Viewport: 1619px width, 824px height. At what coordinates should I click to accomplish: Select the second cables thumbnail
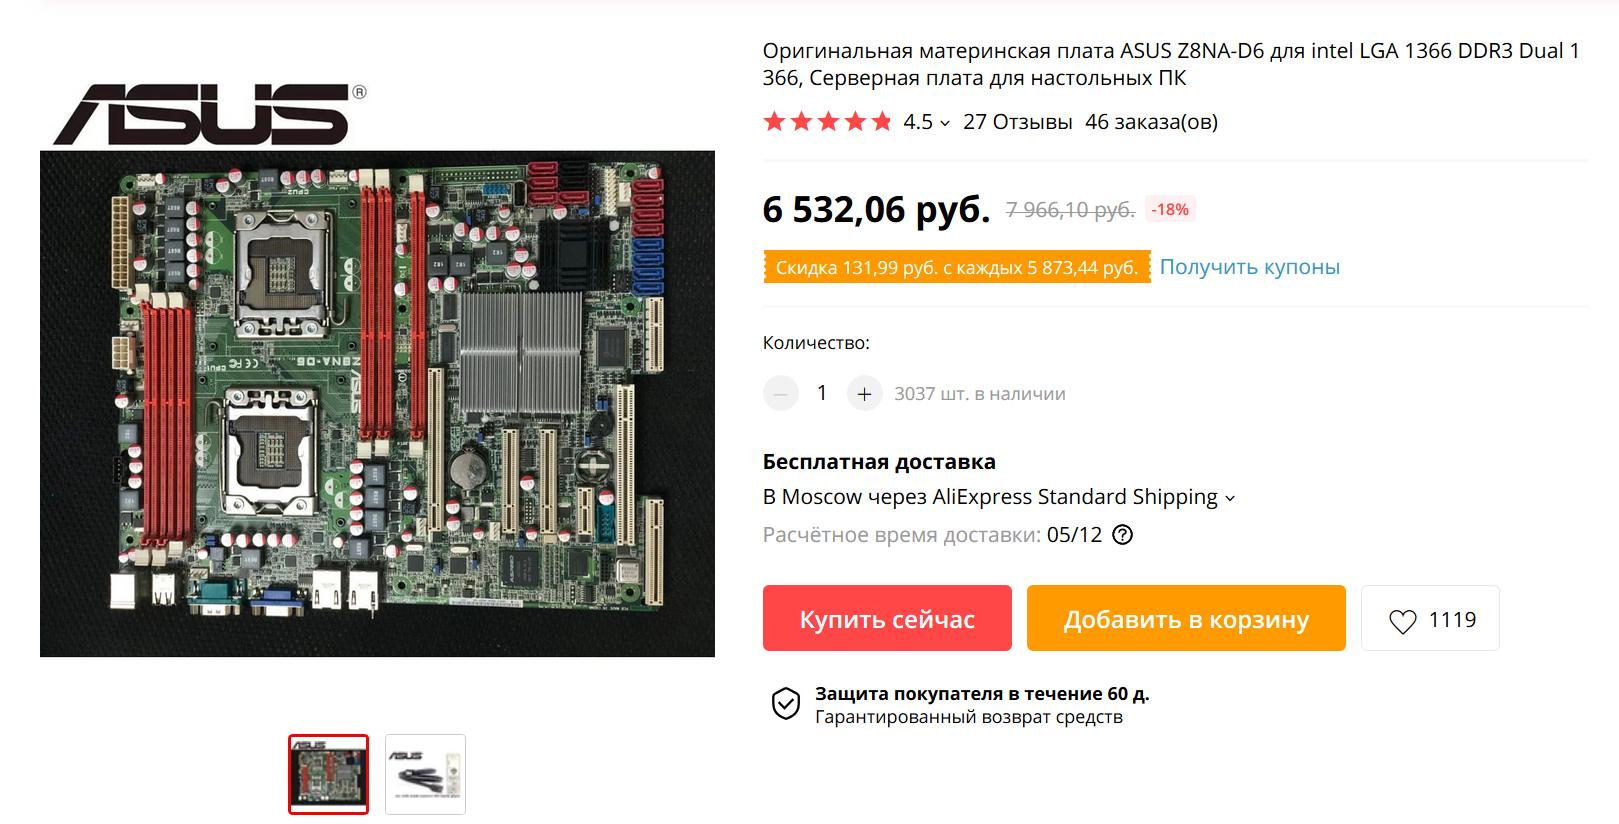click(425, 774)
